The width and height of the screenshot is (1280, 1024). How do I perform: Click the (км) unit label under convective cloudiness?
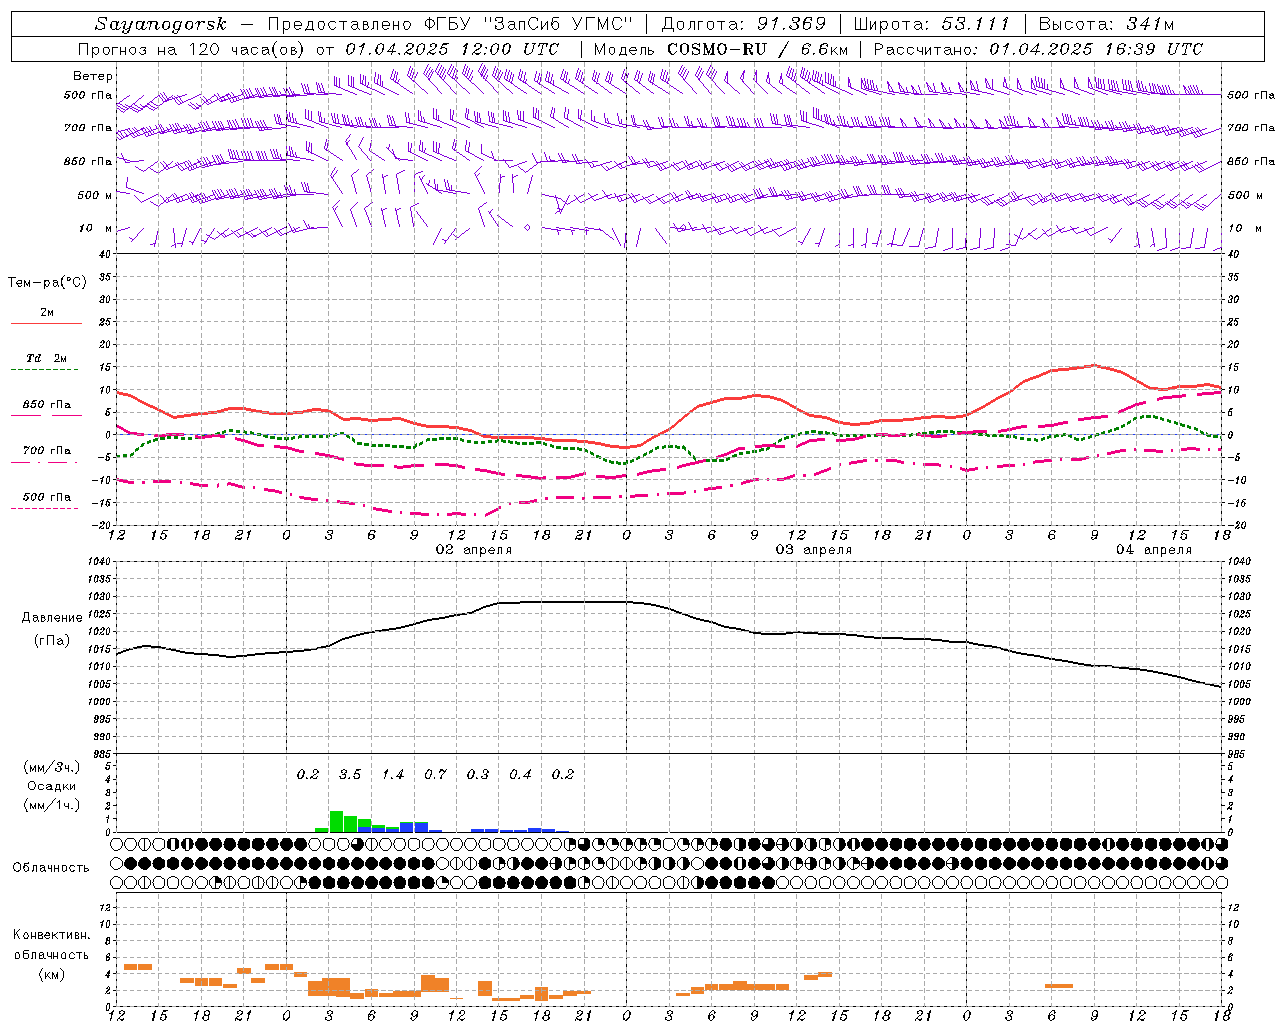51,974
